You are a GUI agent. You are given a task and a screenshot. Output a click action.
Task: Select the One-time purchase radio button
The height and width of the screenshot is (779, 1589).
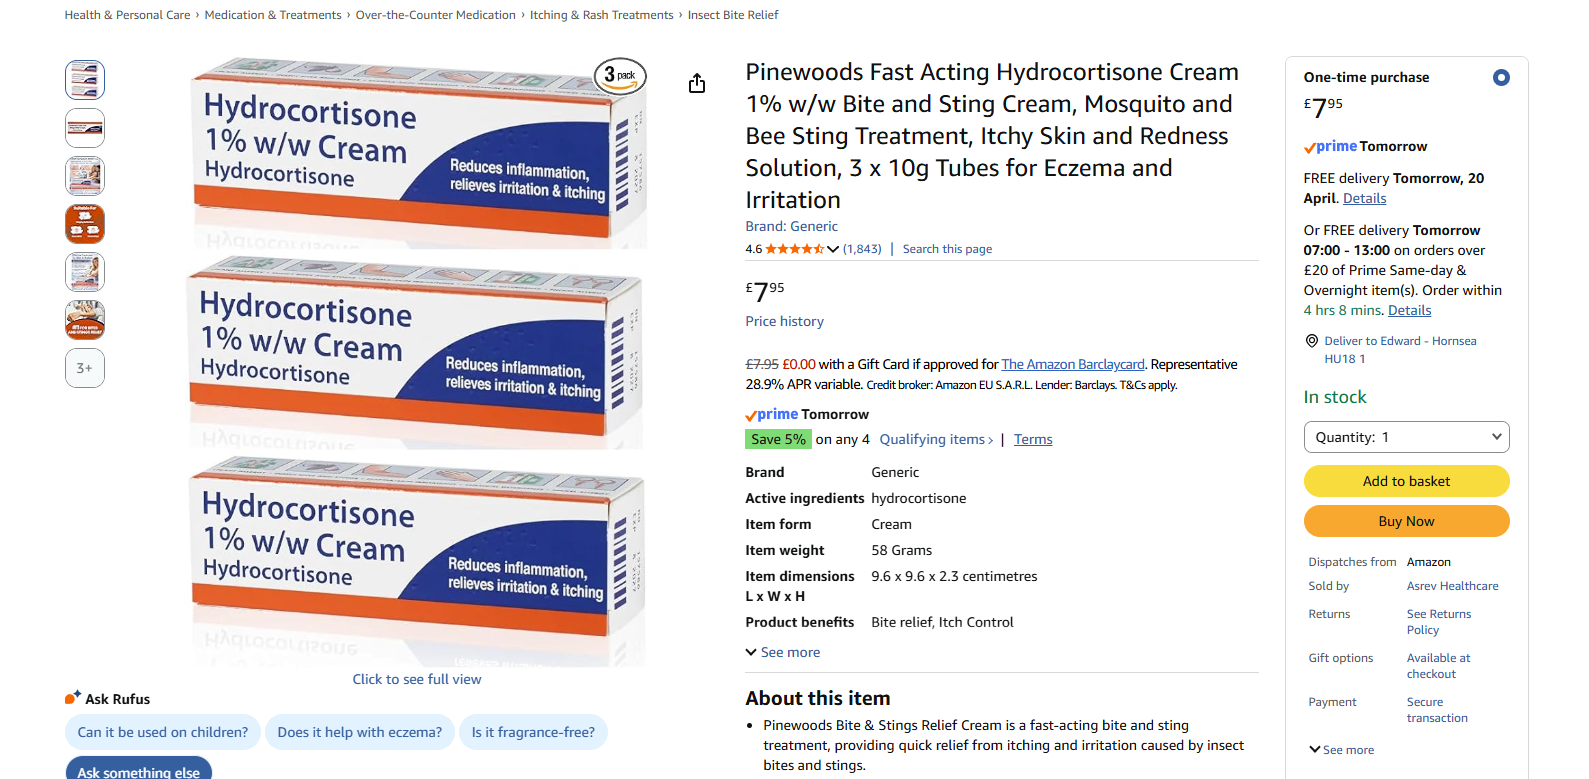tap(1501, 78)
